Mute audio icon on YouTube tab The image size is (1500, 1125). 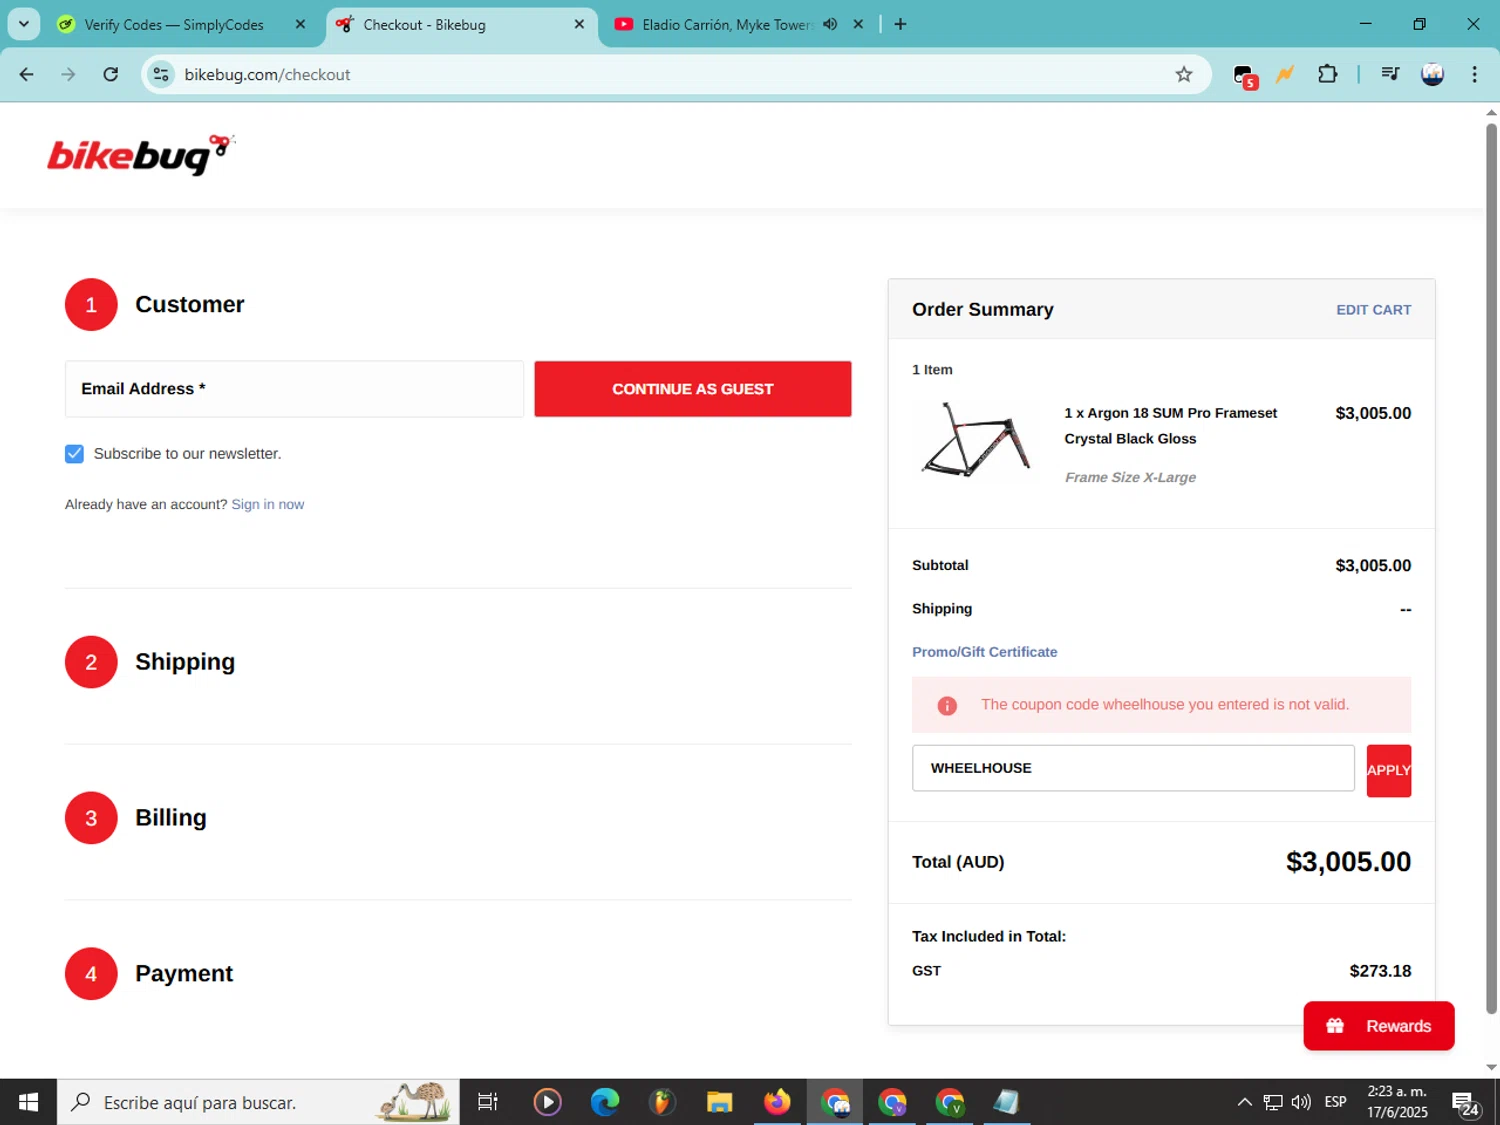pyautogui.click(x=830, y=24)
